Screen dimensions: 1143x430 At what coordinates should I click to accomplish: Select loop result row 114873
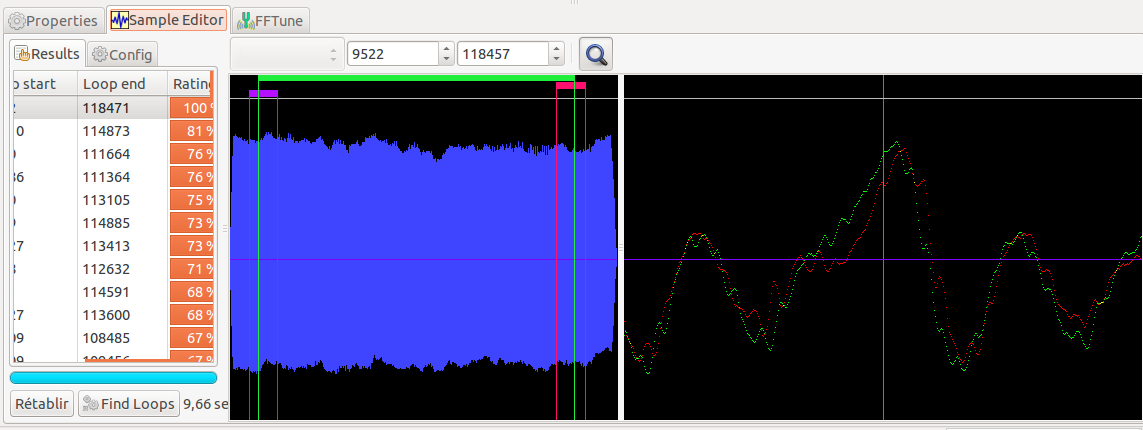pos(113,131)
